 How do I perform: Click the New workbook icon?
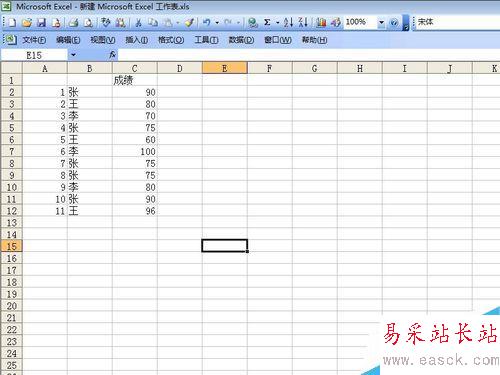click(12, 23)
